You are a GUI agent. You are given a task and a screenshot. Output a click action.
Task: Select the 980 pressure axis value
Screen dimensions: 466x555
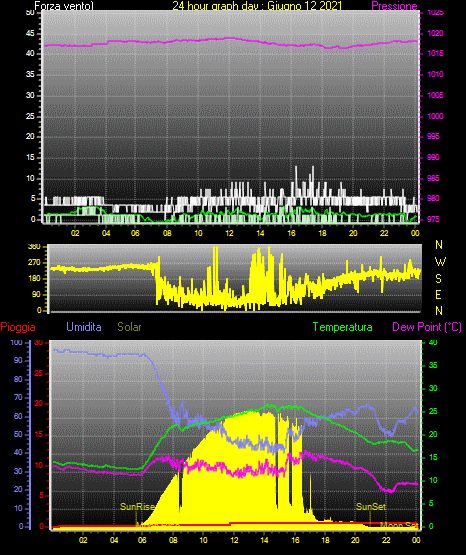pyautogui.click(x=433, y=198)
